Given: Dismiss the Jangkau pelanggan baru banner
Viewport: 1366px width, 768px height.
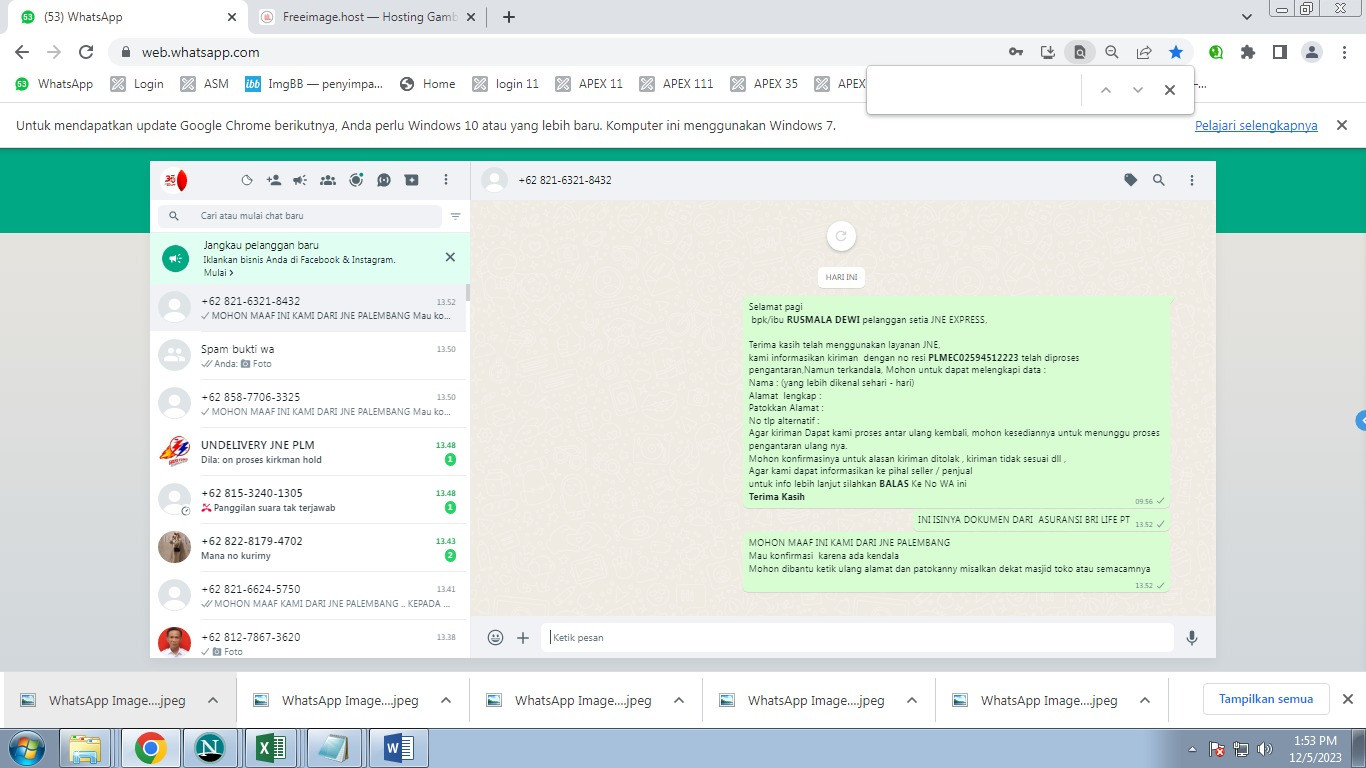Looking at the screenshot, I should (450, 257).
